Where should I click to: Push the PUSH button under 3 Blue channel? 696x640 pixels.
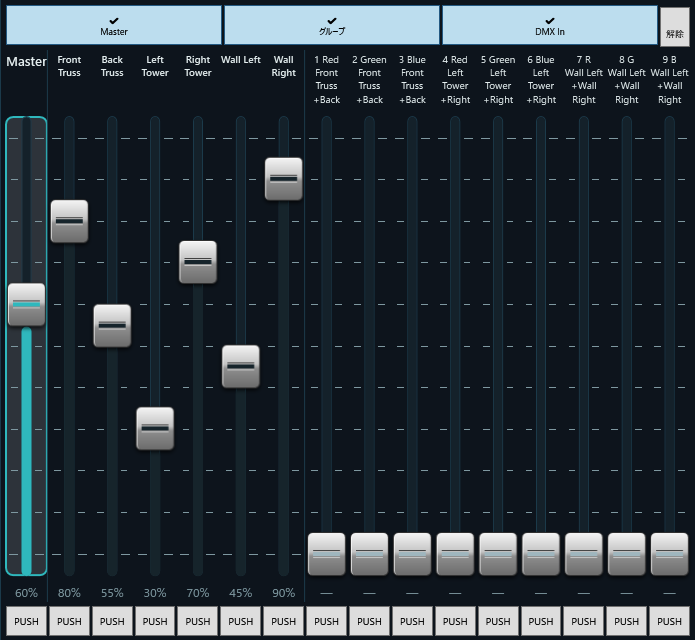click(412, 621)
